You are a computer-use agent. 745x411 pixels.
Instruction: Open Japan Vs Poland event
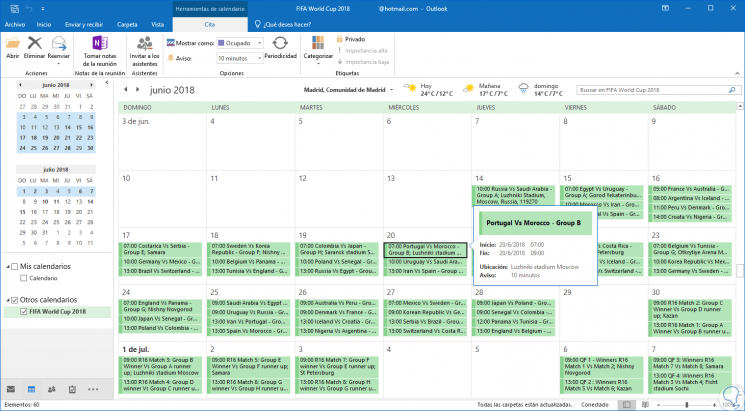(514, 303)
